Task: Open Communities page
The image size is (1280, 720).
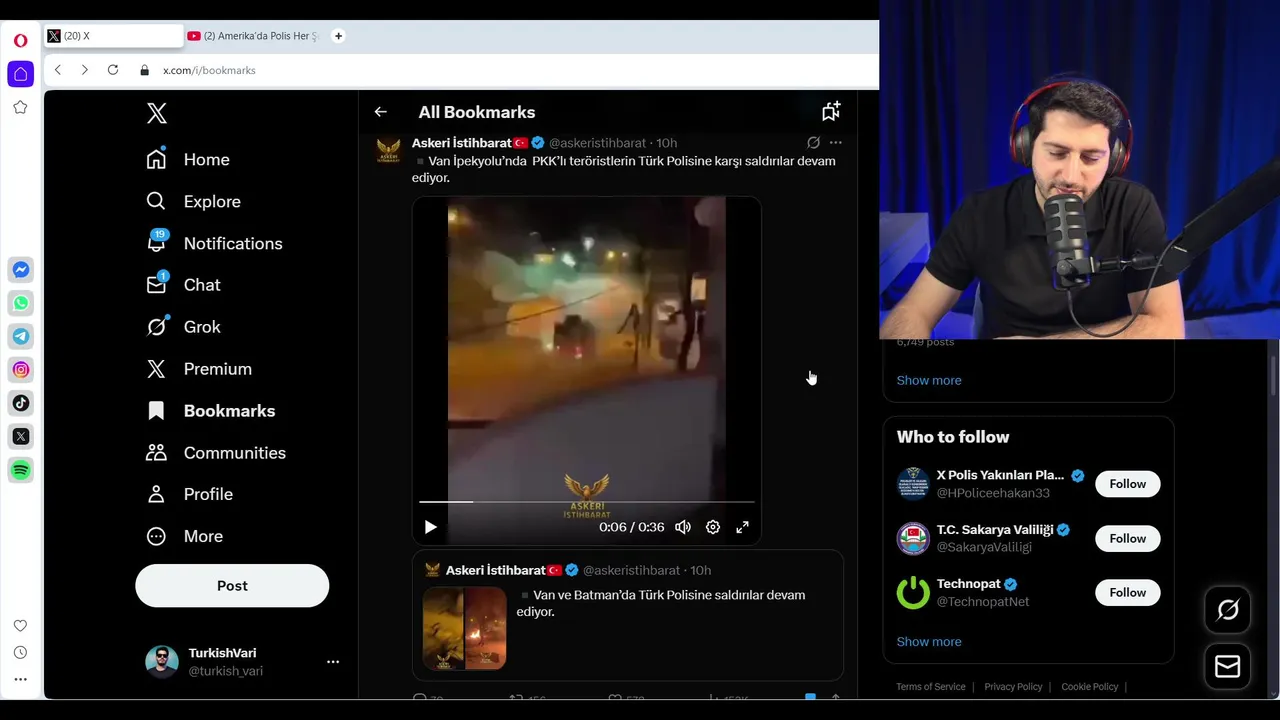Action: coord(216,453)
